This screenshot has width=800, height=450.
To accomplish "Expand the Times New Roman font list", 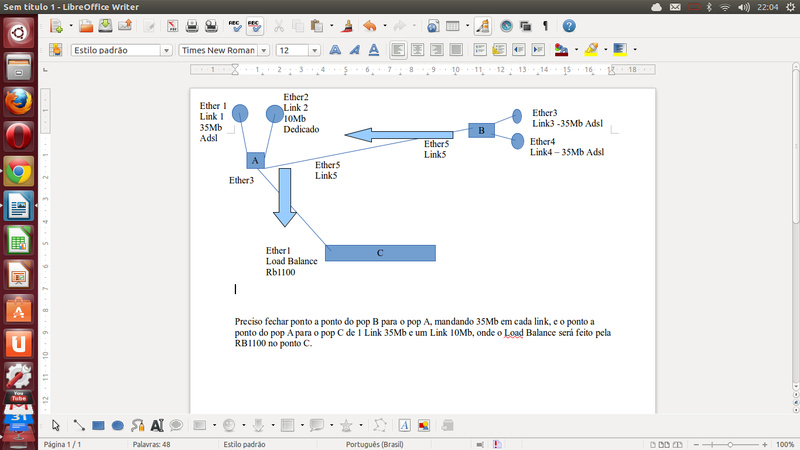I will pos(264,50).
